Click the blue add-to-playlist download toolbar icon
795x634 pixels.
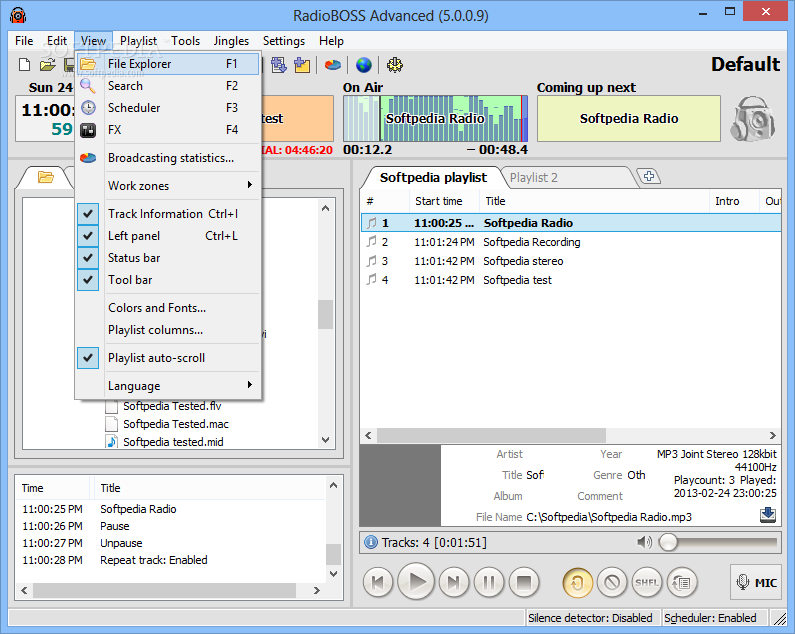click(278, 64)
